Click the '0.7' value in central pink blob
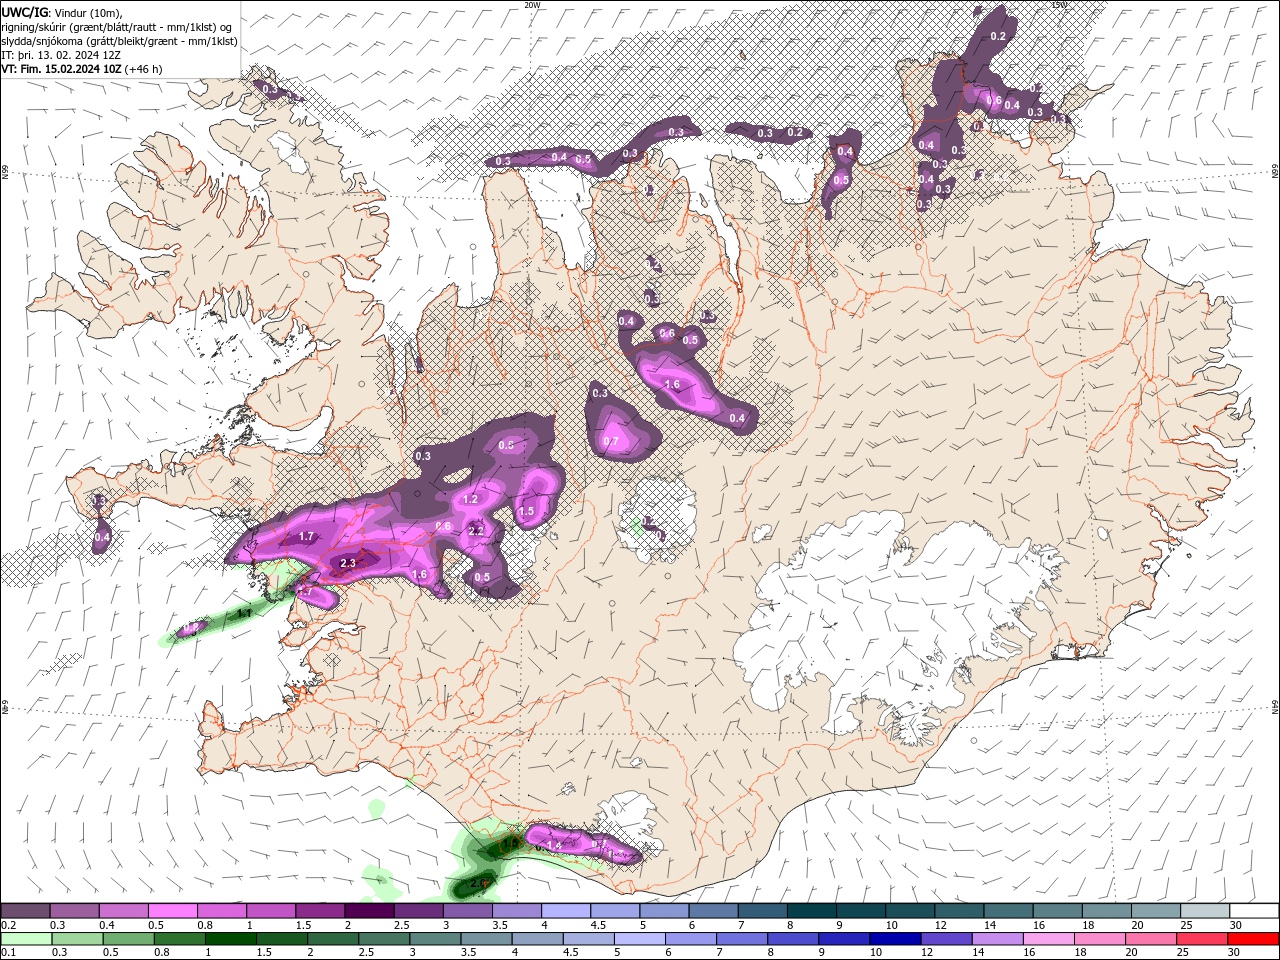 pyautogui.click(x=611, y=441)
